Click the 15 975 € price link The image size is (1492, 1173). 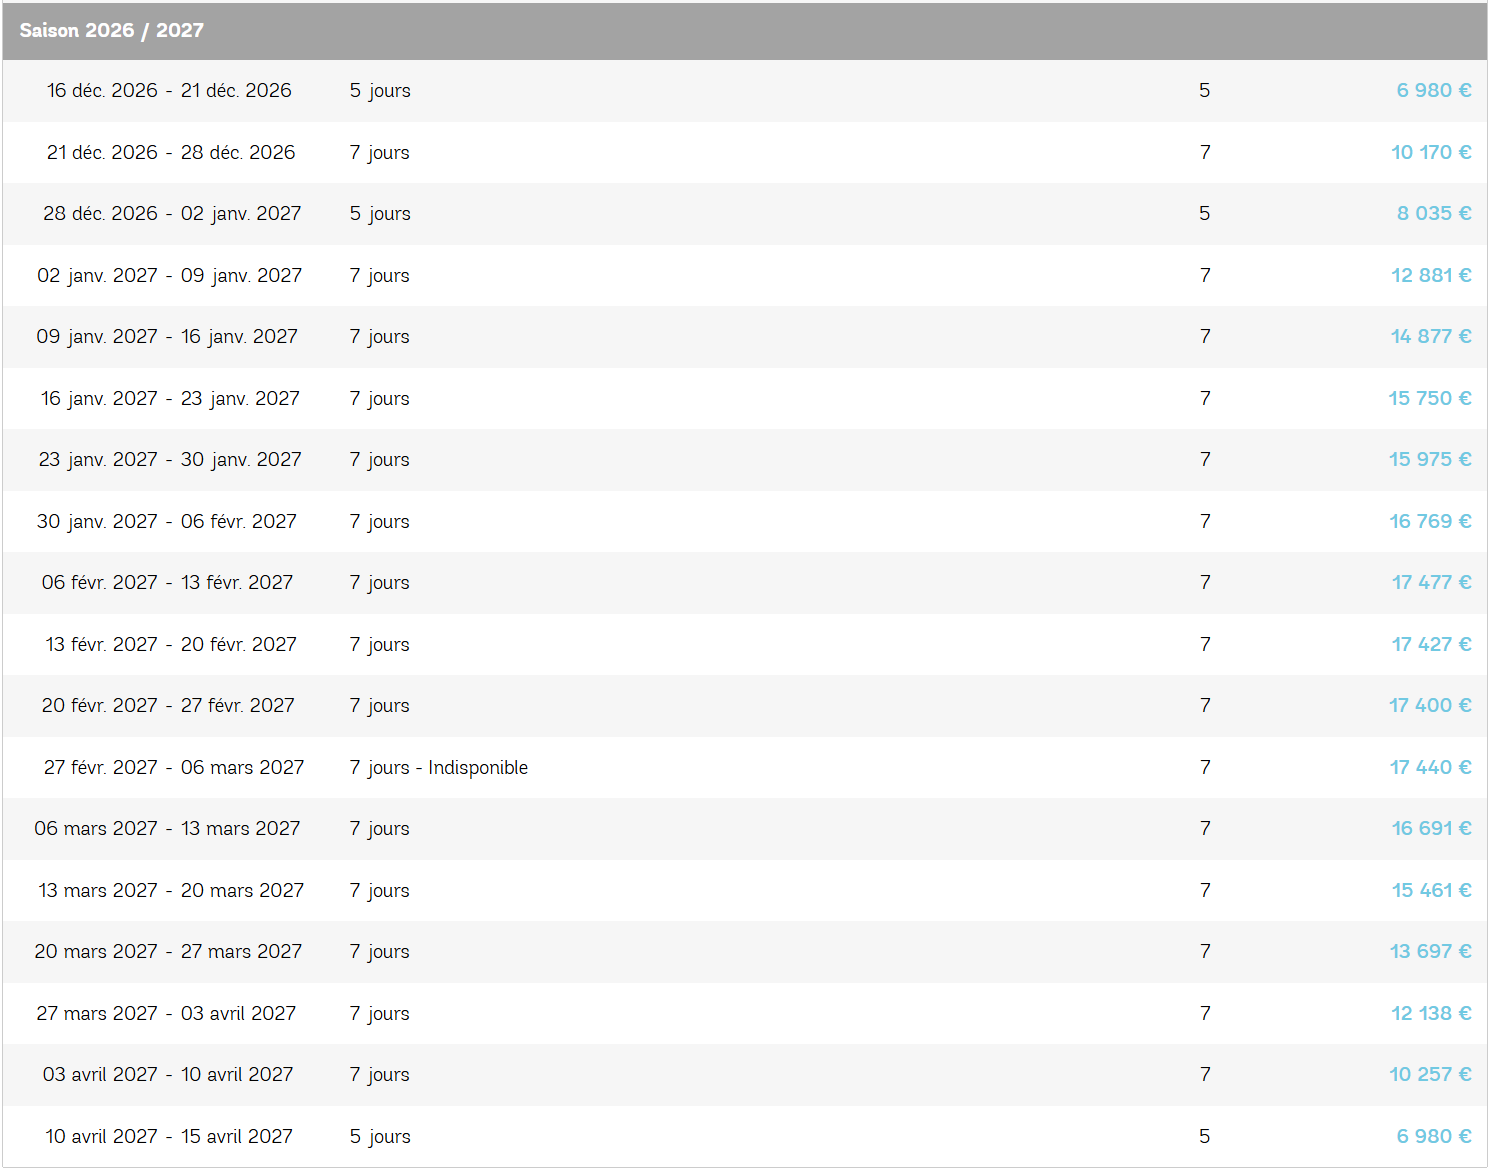(x=1430, y=460)
